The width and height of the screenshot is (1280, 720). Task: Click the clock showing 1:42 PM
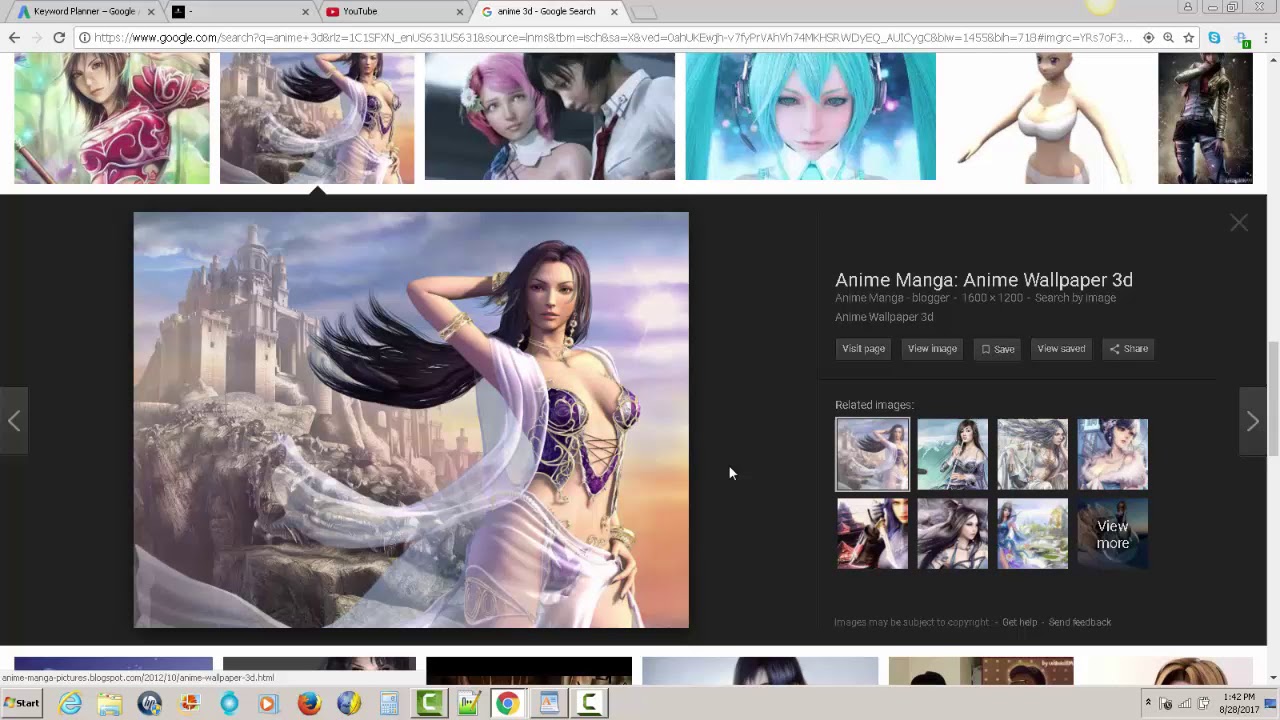pos(1238,703)
